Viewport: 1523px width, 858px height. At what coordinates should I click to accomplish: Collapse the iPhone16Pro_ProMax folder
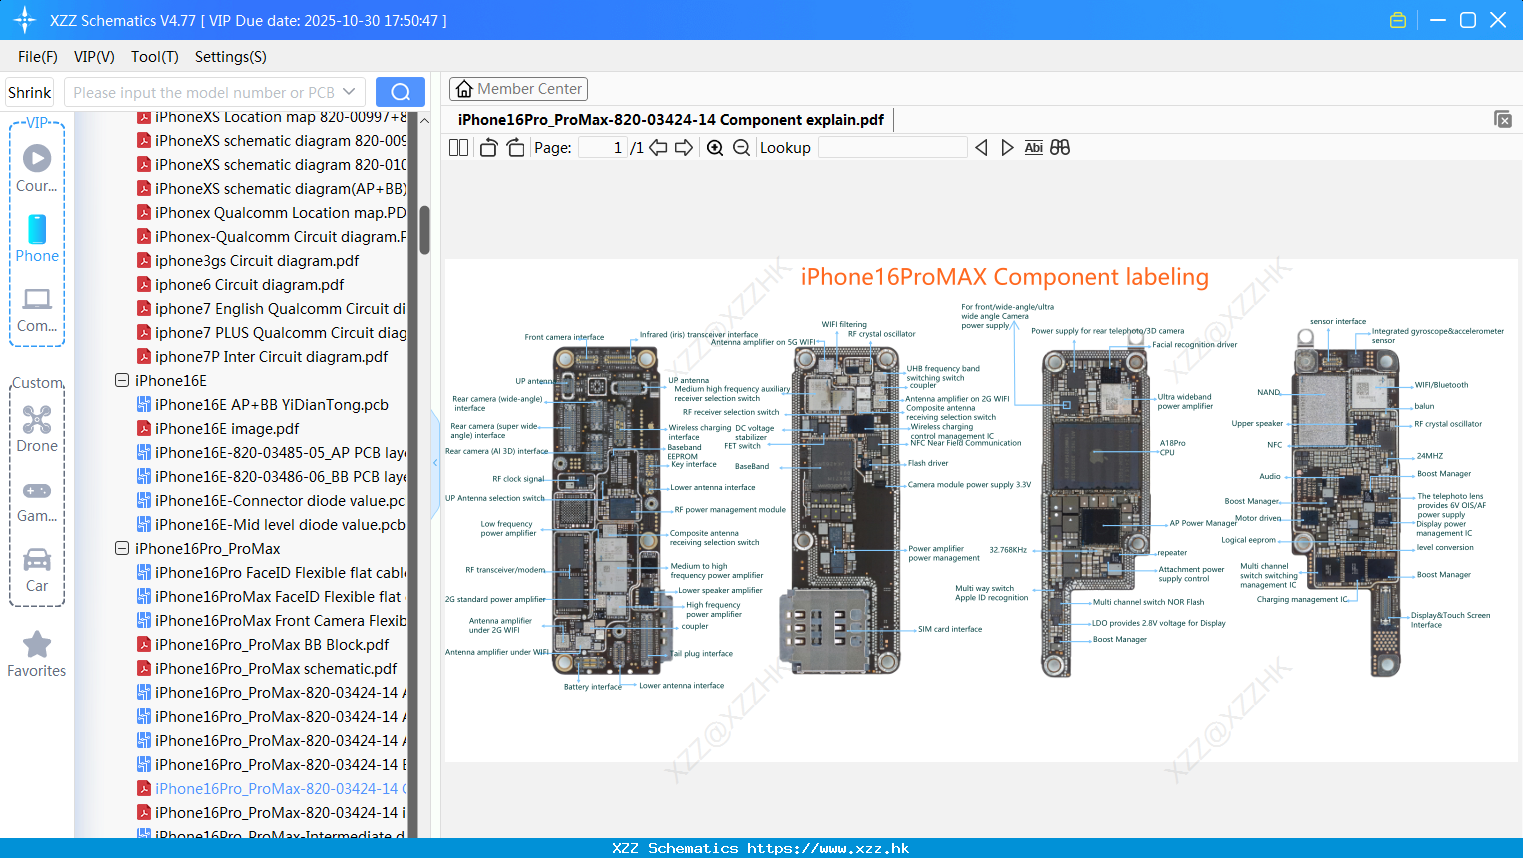point(122,548)
